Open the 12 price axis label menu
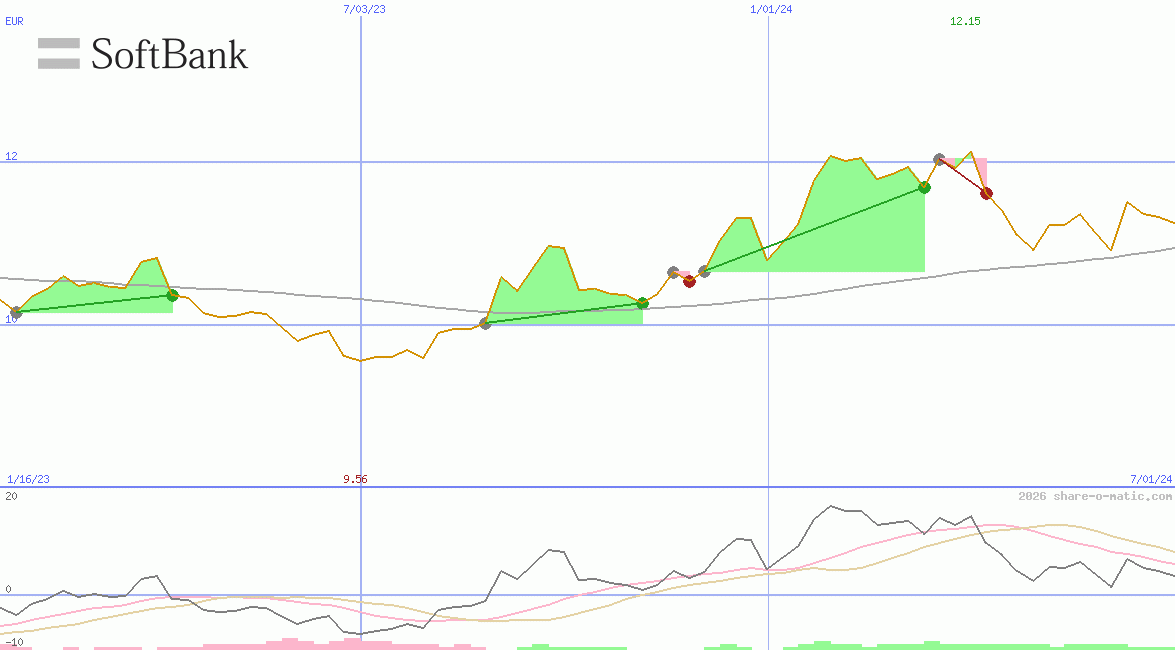Image resolution: width=1175 pixels, height=650 pixels. [x=10, y=156]
